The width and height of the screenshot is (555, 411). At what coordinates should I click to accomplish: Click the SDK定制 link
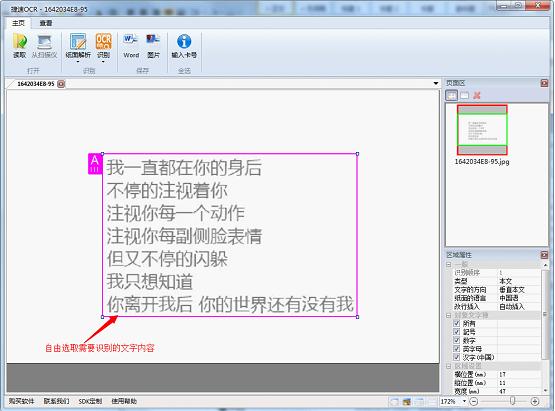pyautogui.click(x=90, y=401)
